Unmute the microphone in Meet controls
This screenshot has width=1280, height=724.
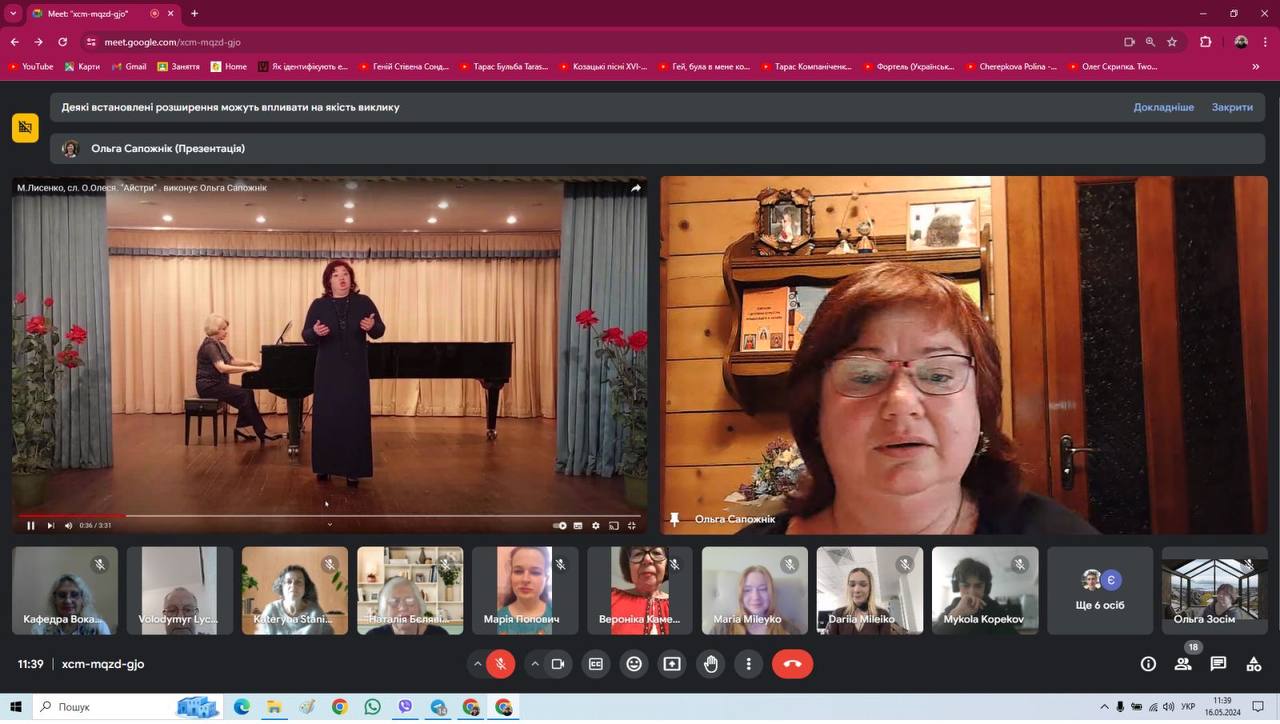(501, 664)
